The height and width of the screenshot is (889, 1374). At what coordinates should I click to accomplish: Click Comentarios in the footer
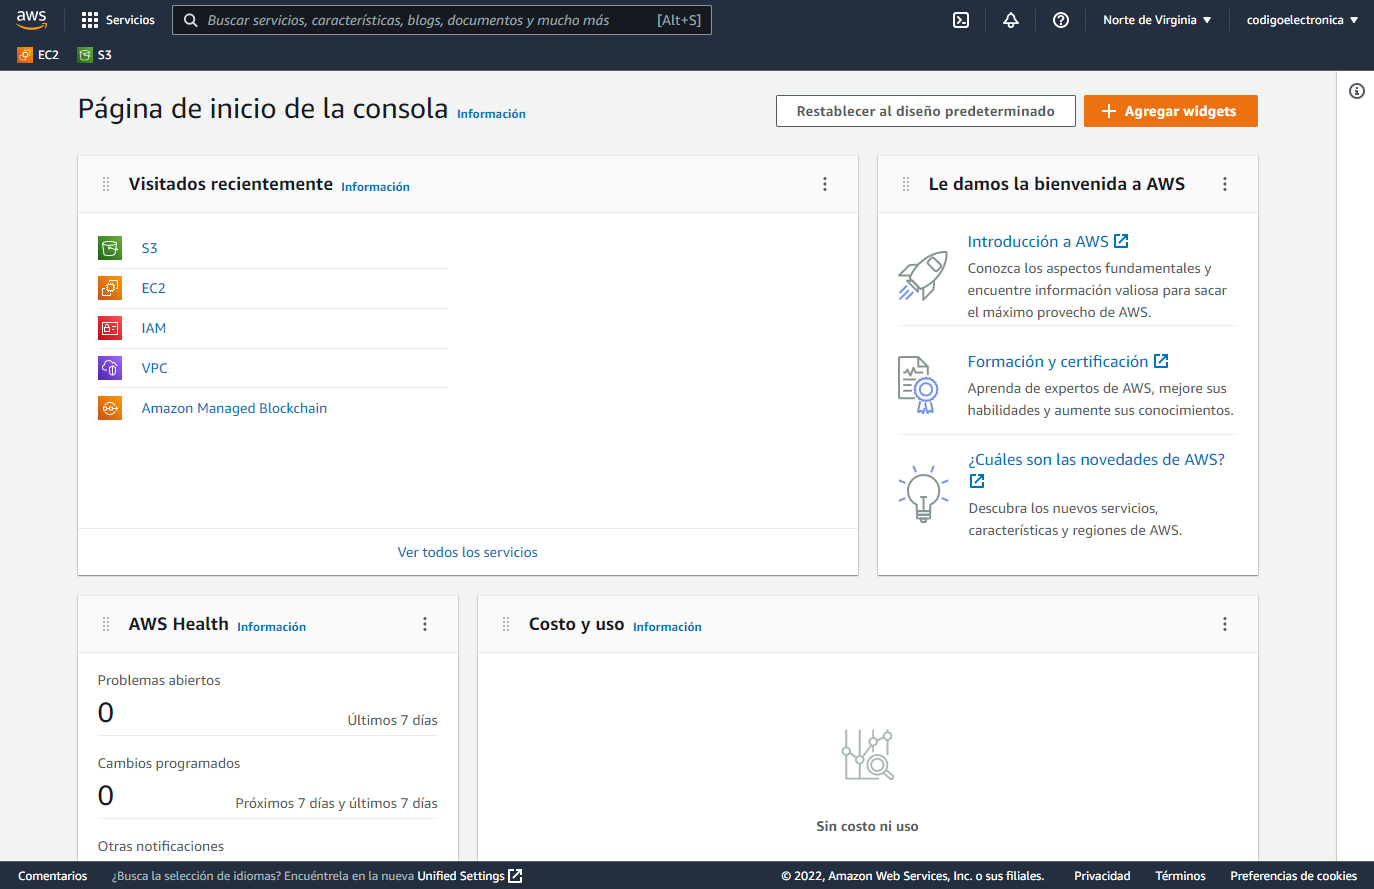(53, 876)
